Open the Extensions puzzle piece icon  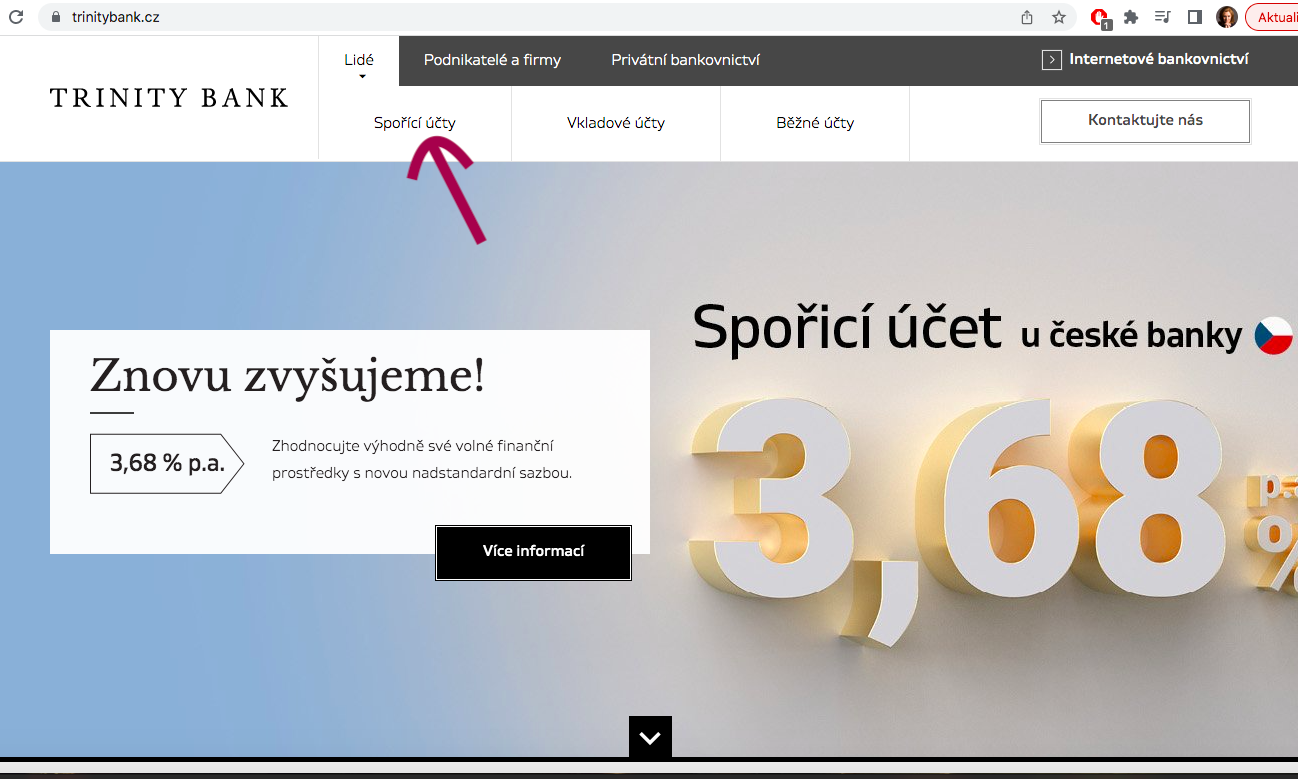pos(1131,17)
